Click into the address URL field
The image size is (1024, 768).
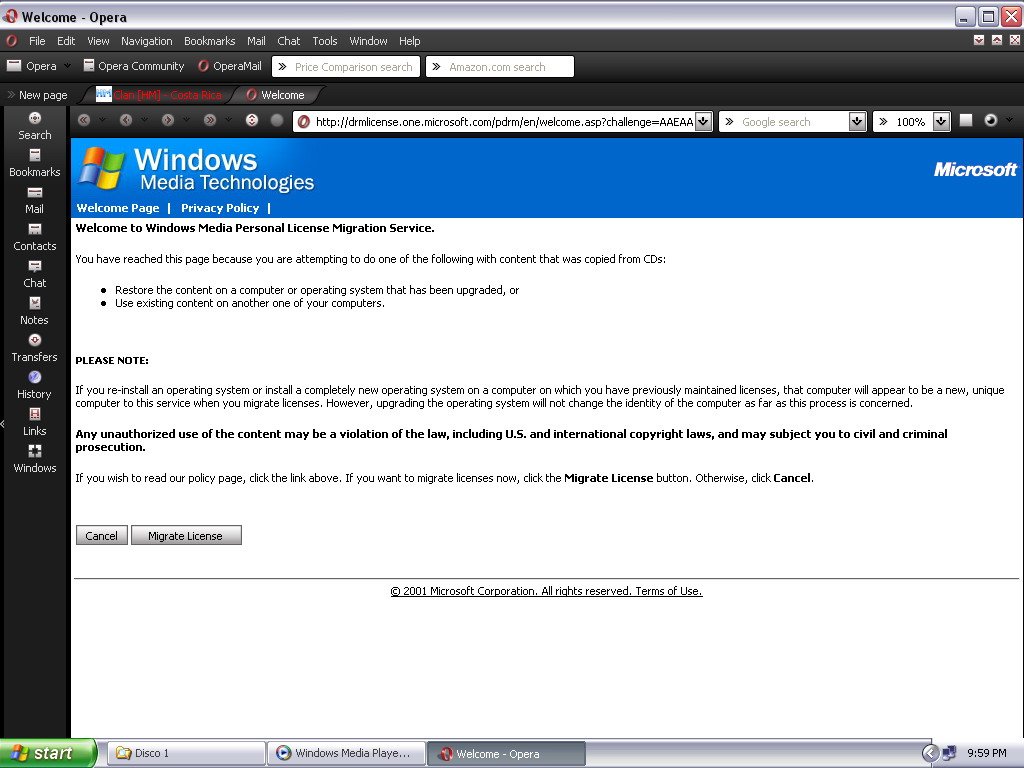(x=504, y=121)
